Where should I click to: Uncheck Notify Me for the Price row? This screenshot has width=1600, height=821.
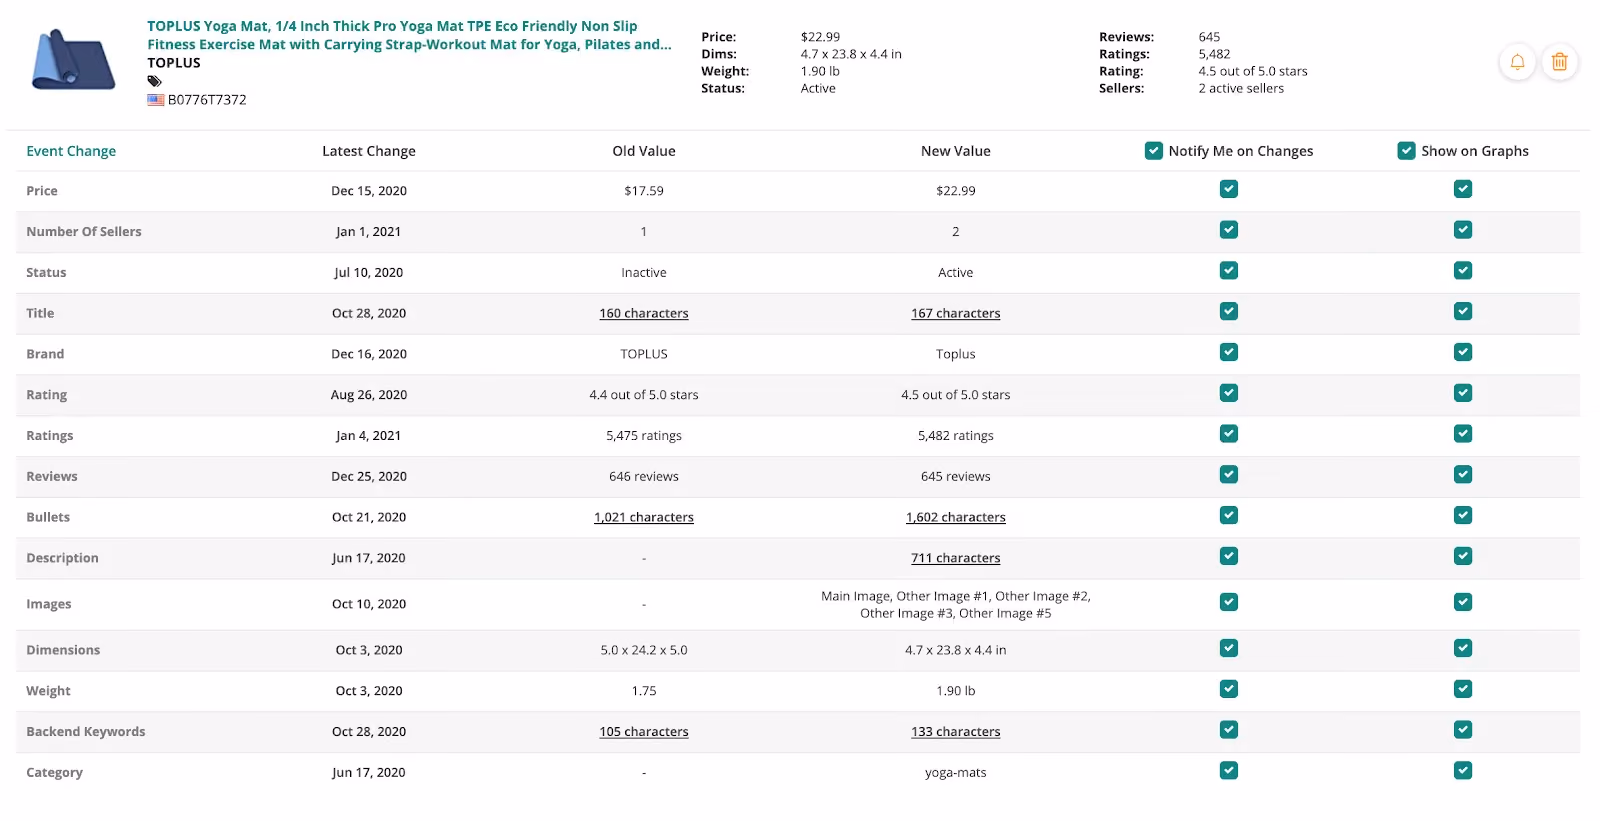click(x=1229, y=189)
